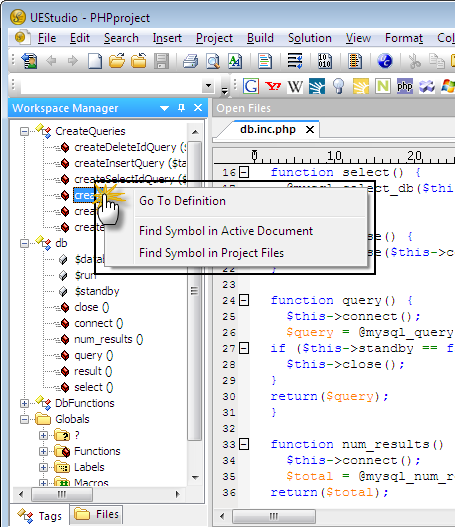Viewport: 455px width, 527px height.
Task: Click the first toolbar icon with person
Action: coord(30,61)
